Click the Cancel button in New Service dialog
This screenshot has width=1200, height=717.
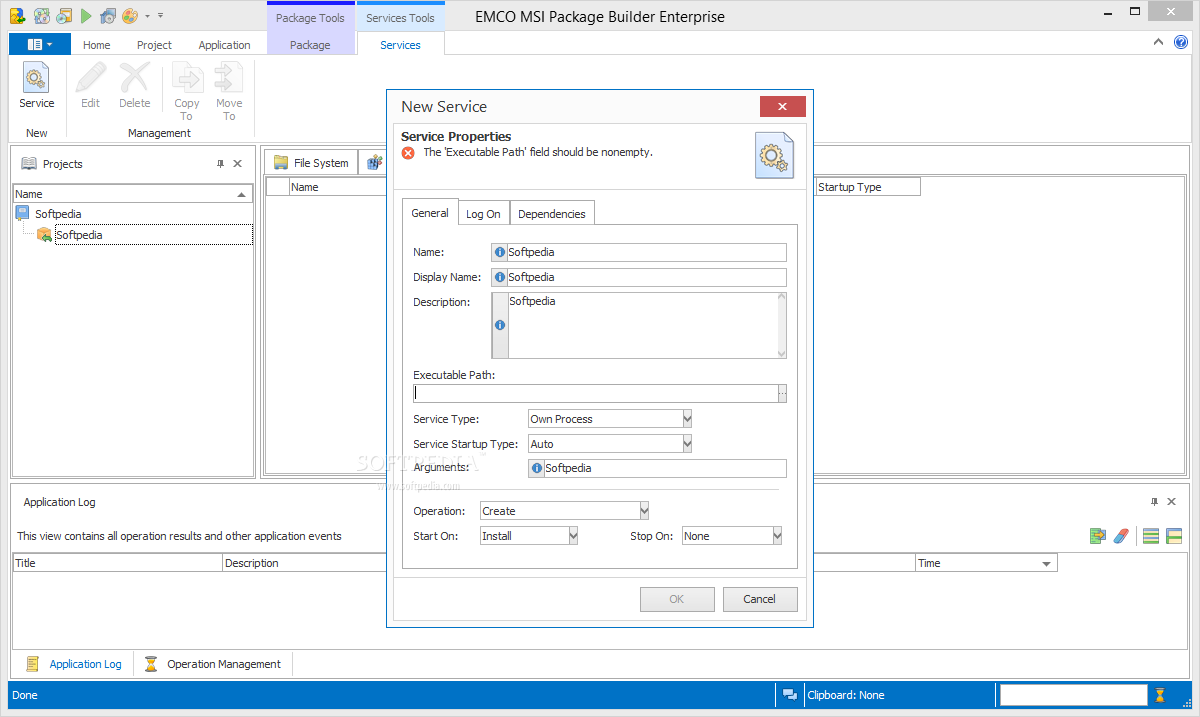tap(760, 599)
